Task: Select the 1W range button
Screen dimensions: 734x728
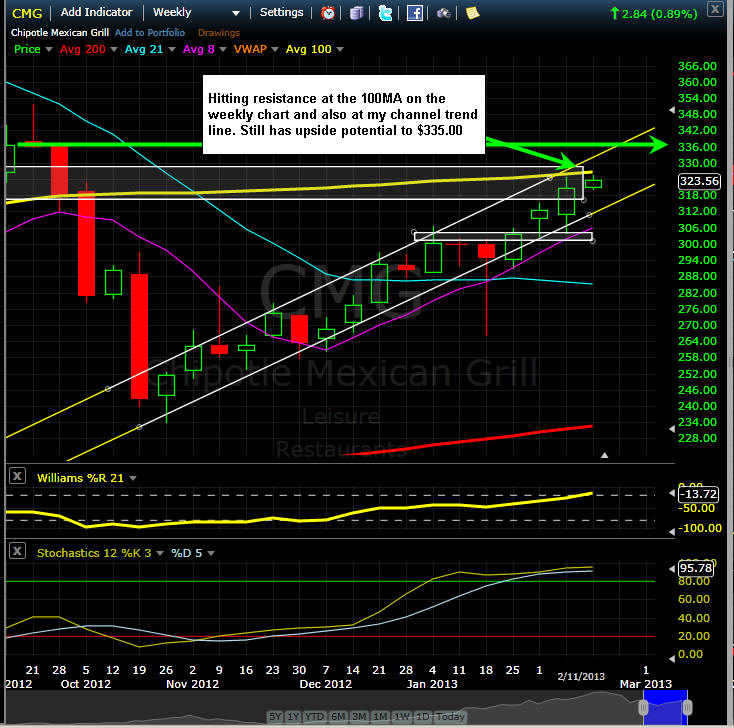Action: pyautogui.click(x=402, y=716)
